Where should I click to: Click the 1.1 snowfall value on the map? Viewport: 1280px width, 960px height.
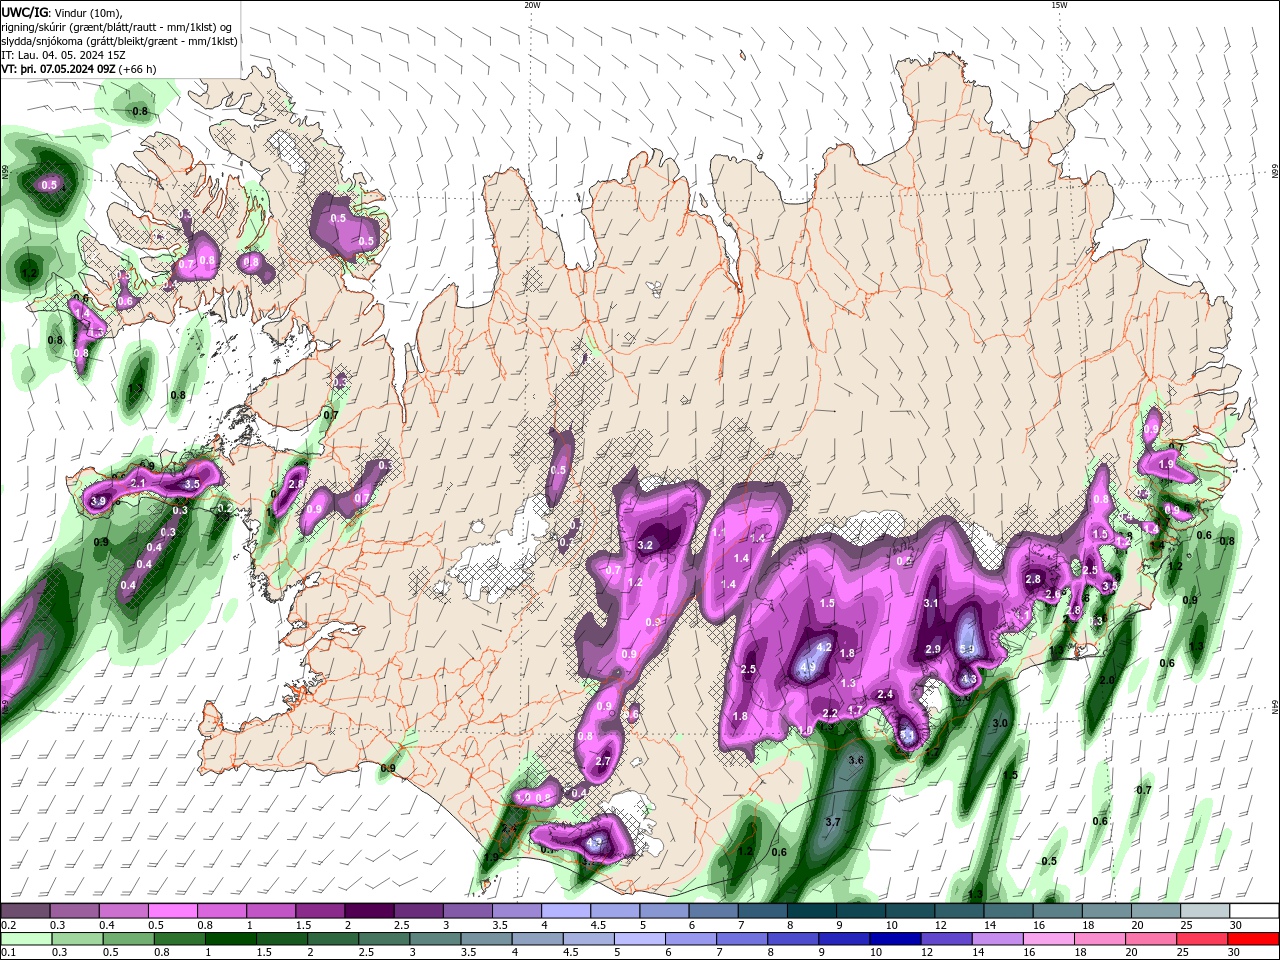[x=718, y=533]
